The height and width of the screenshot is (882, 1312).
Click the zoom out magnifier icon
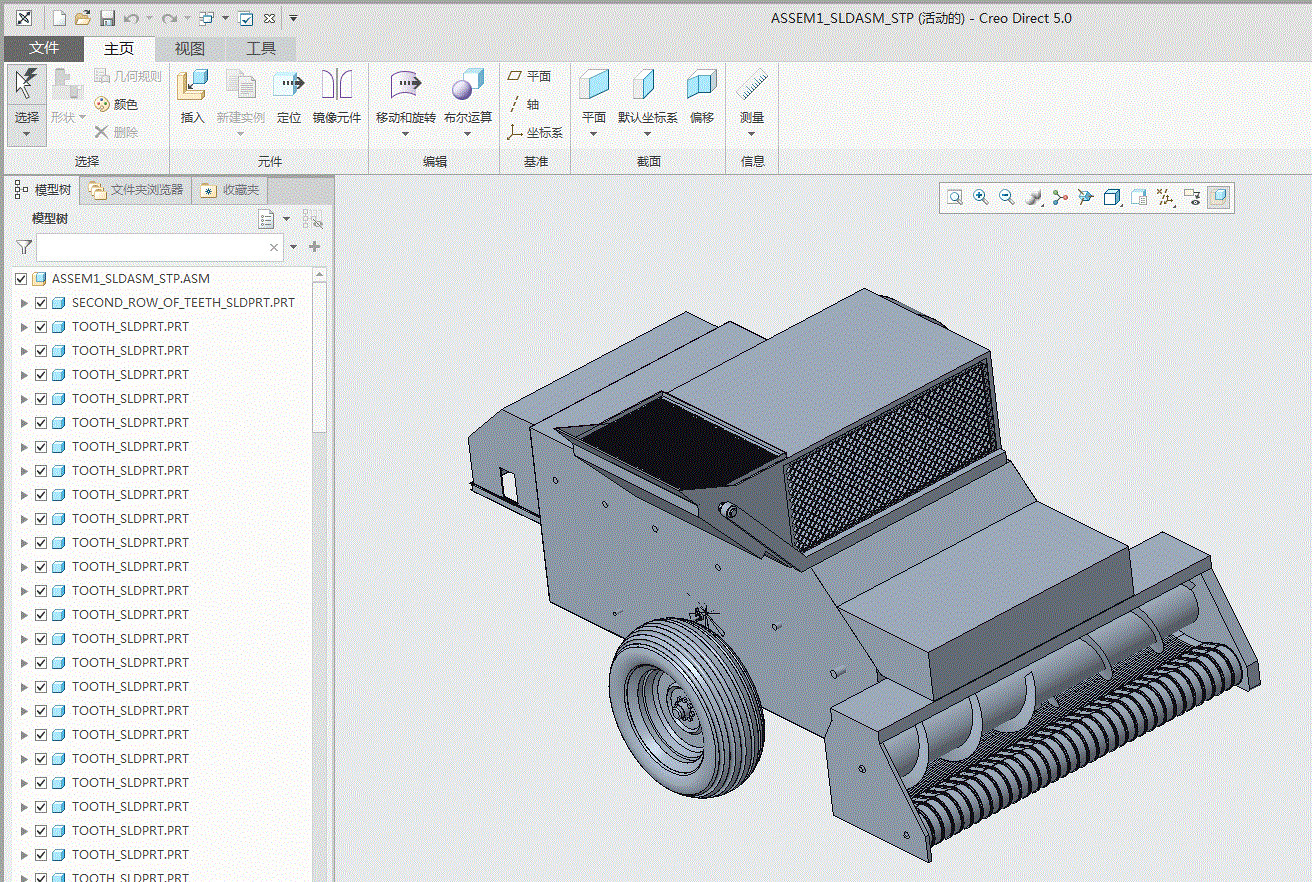(x=1007, y=198)
